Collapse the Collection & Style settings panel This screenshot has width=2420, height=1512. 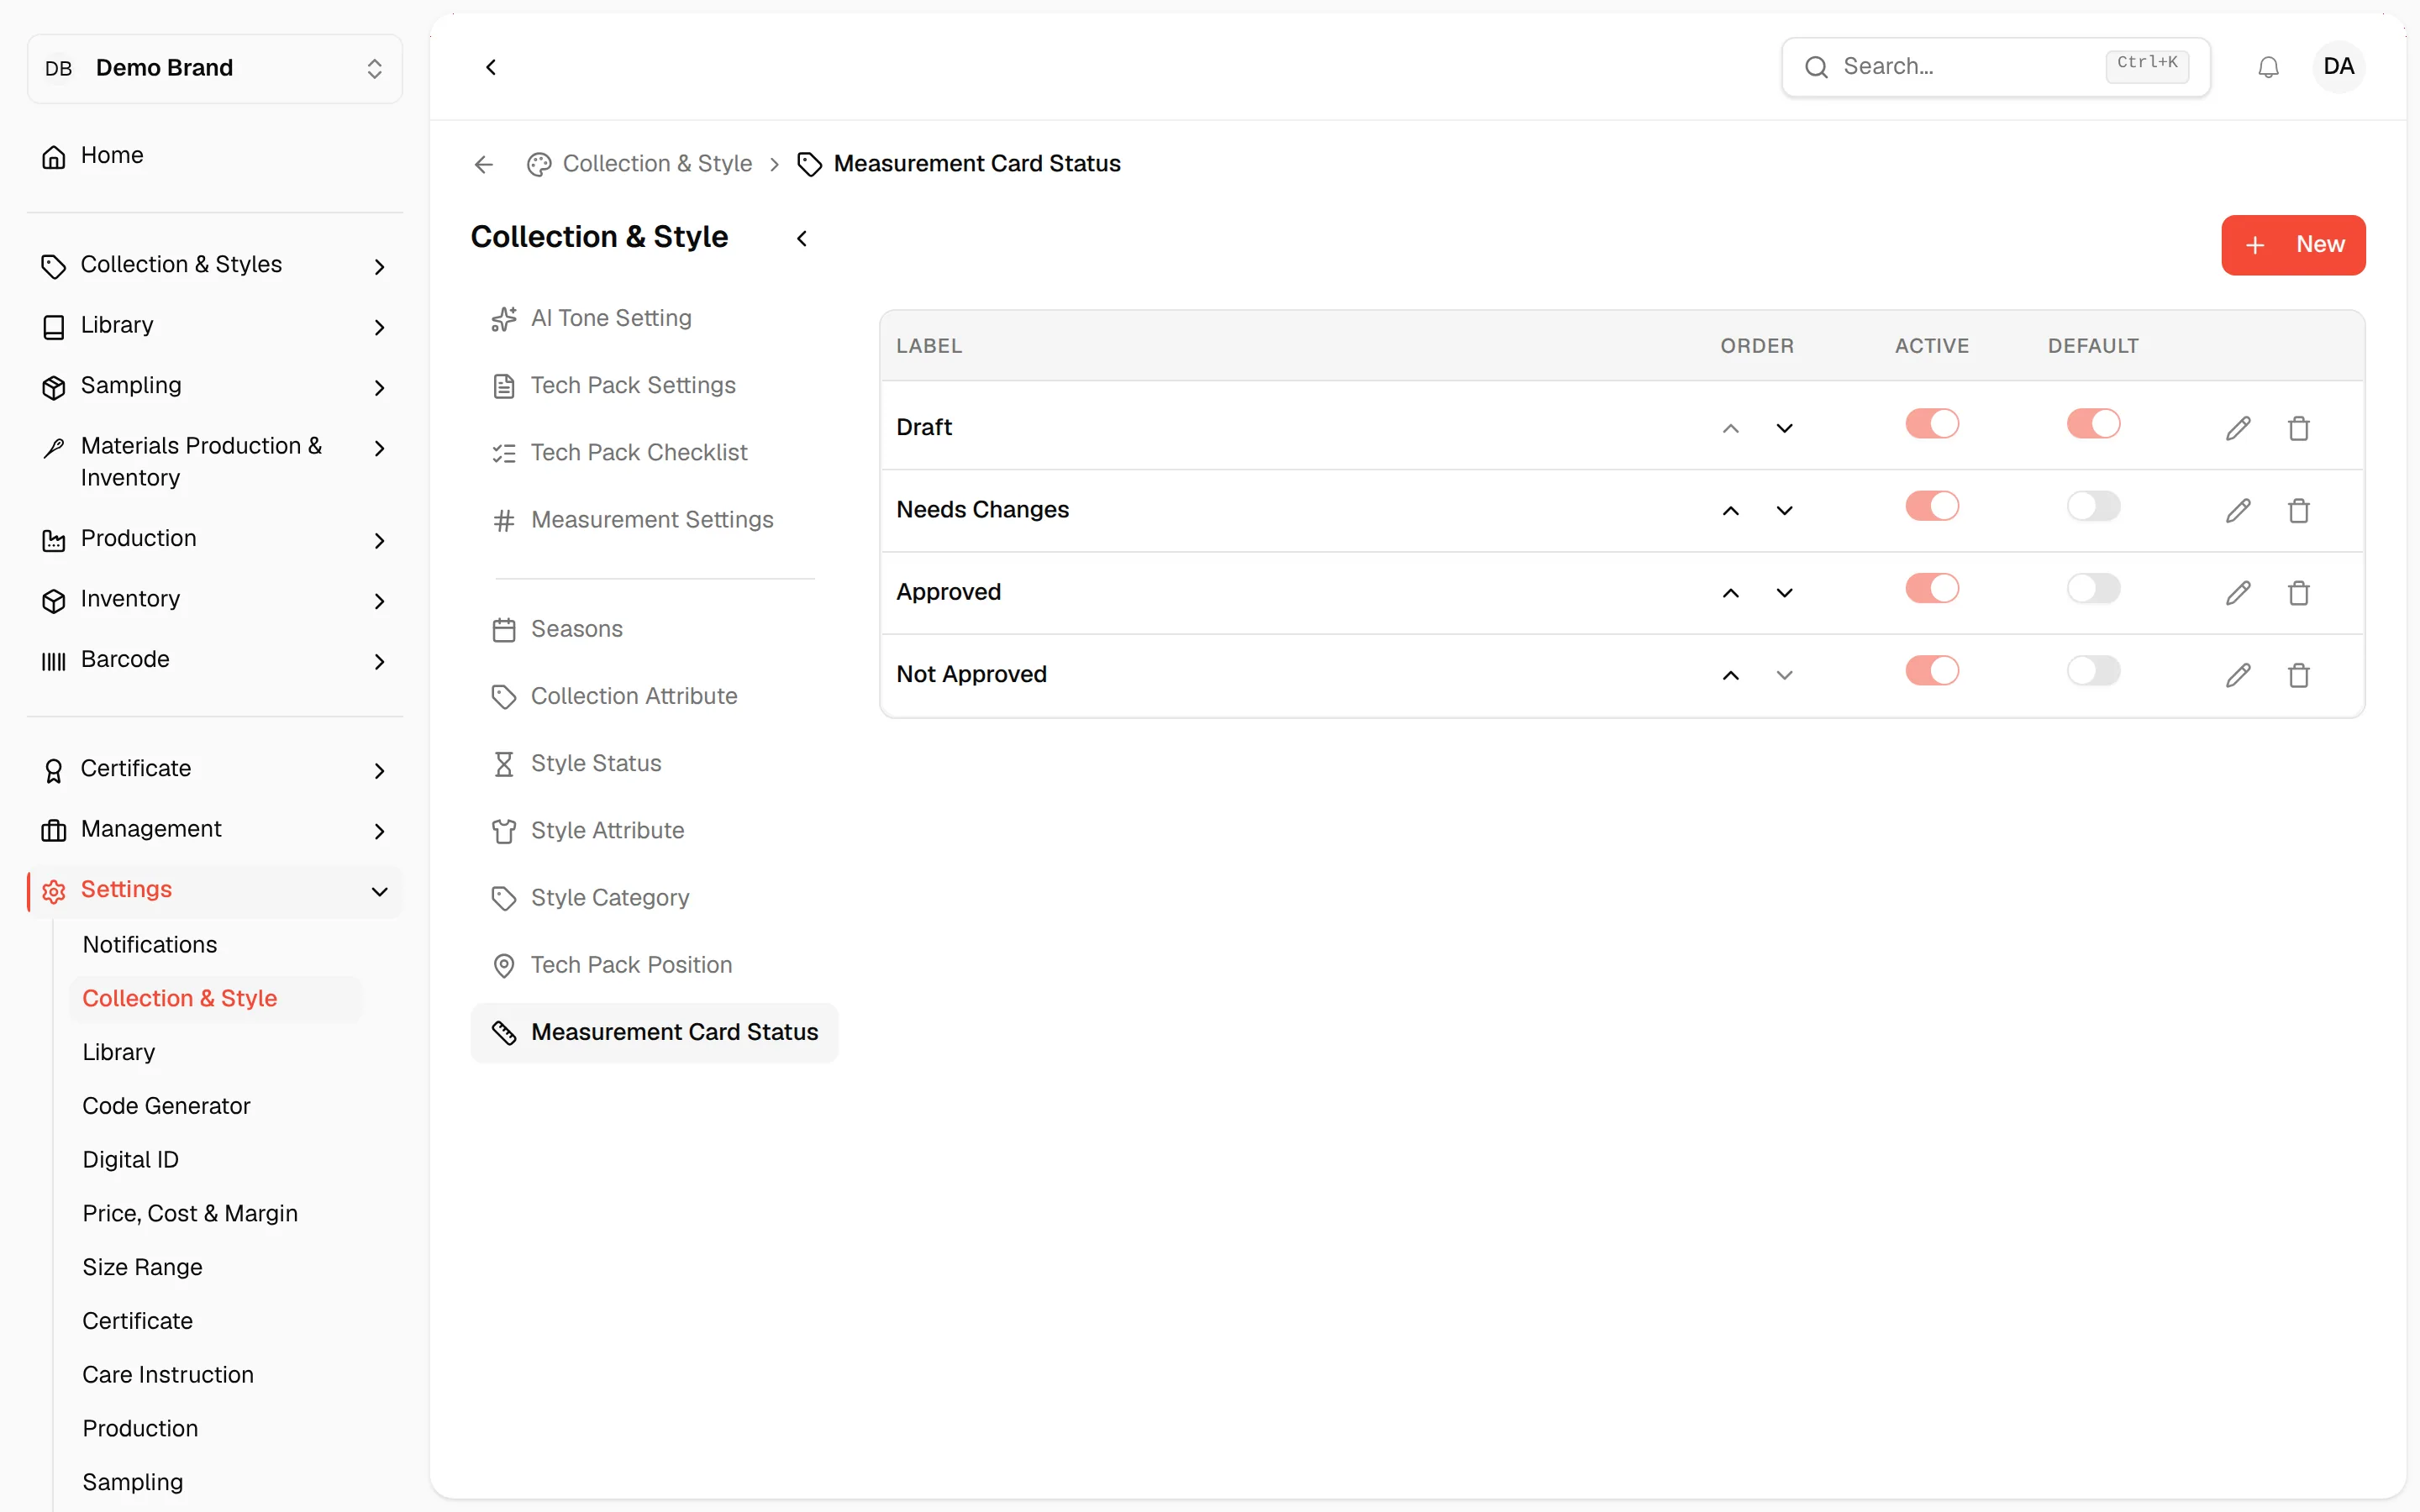click(x=802, y=238)
